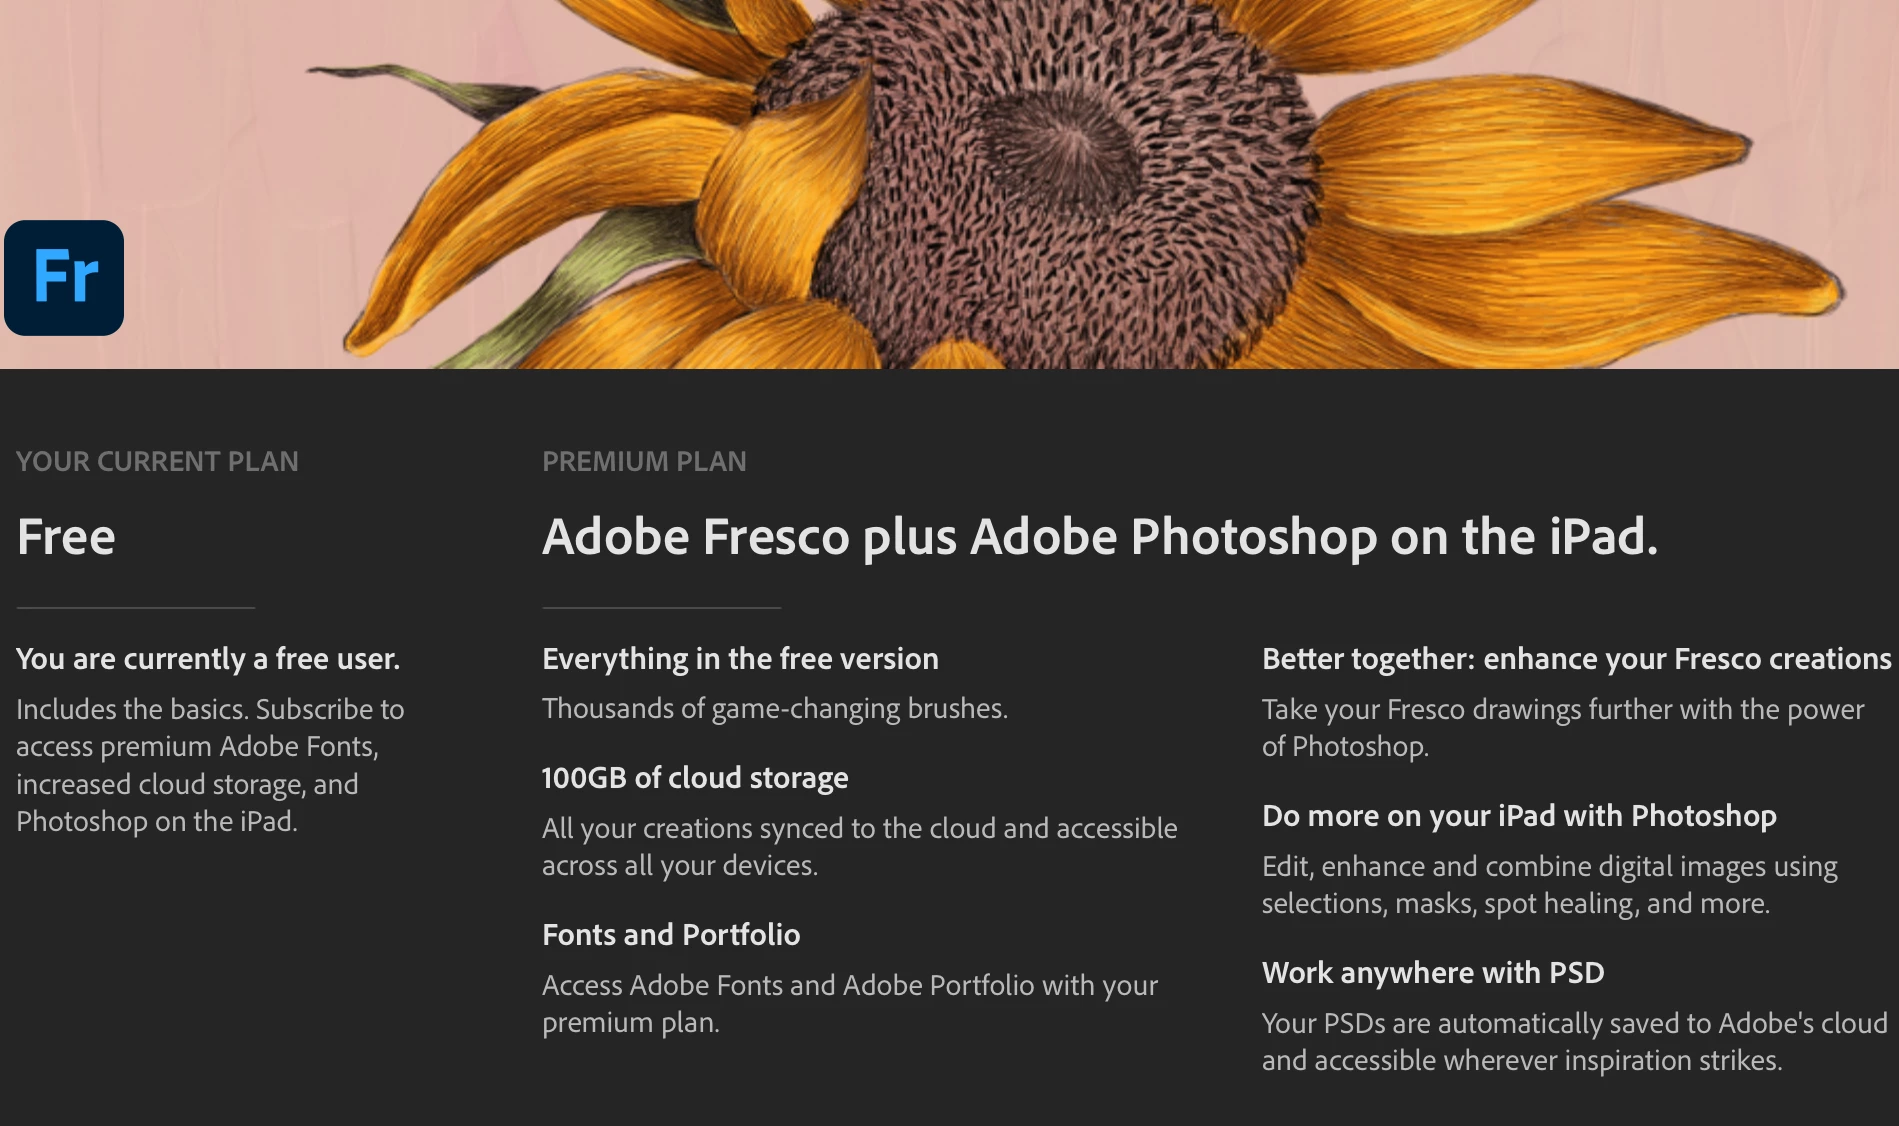The image size is (1899, 1126).
Task: Click the PSDs automatically saved description
Action: point(1574,1041)
